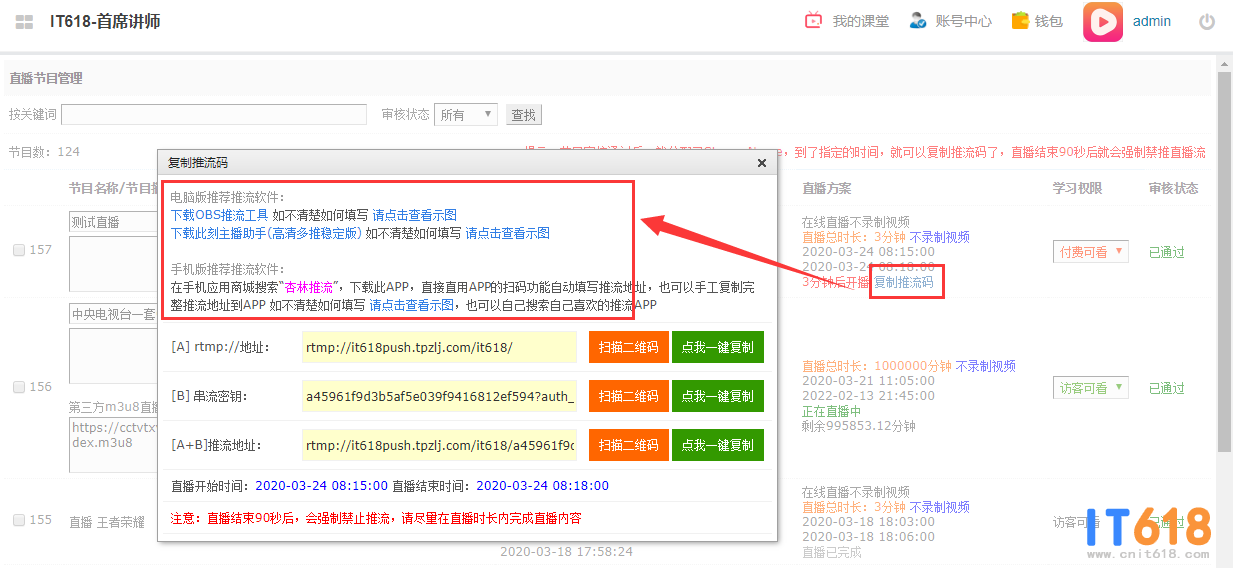
Task: Open 我的课堂 from the top bar
Action: pos(848,21)
